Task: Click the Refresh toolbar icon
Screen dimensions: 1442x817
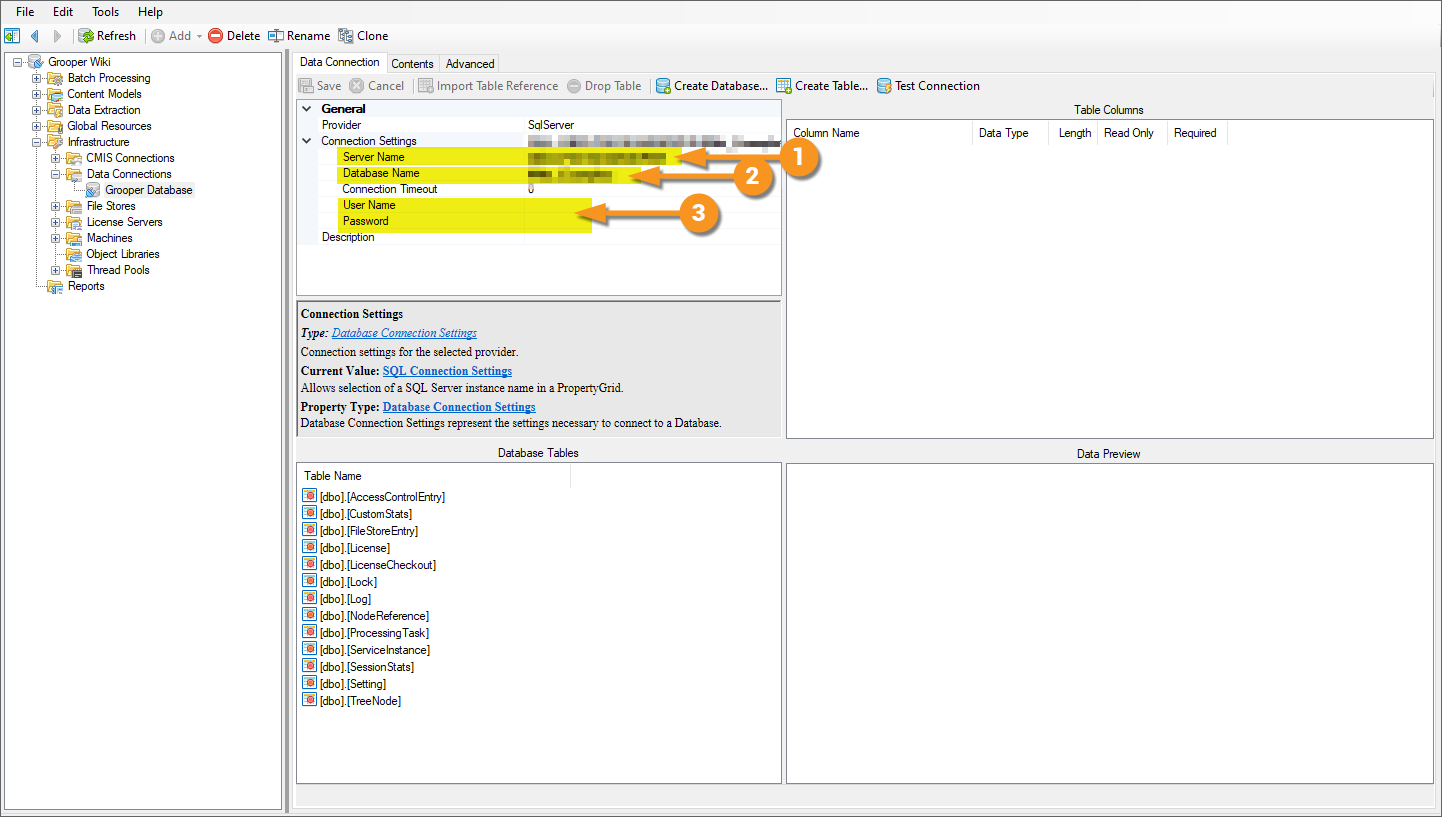Action: 86,36
